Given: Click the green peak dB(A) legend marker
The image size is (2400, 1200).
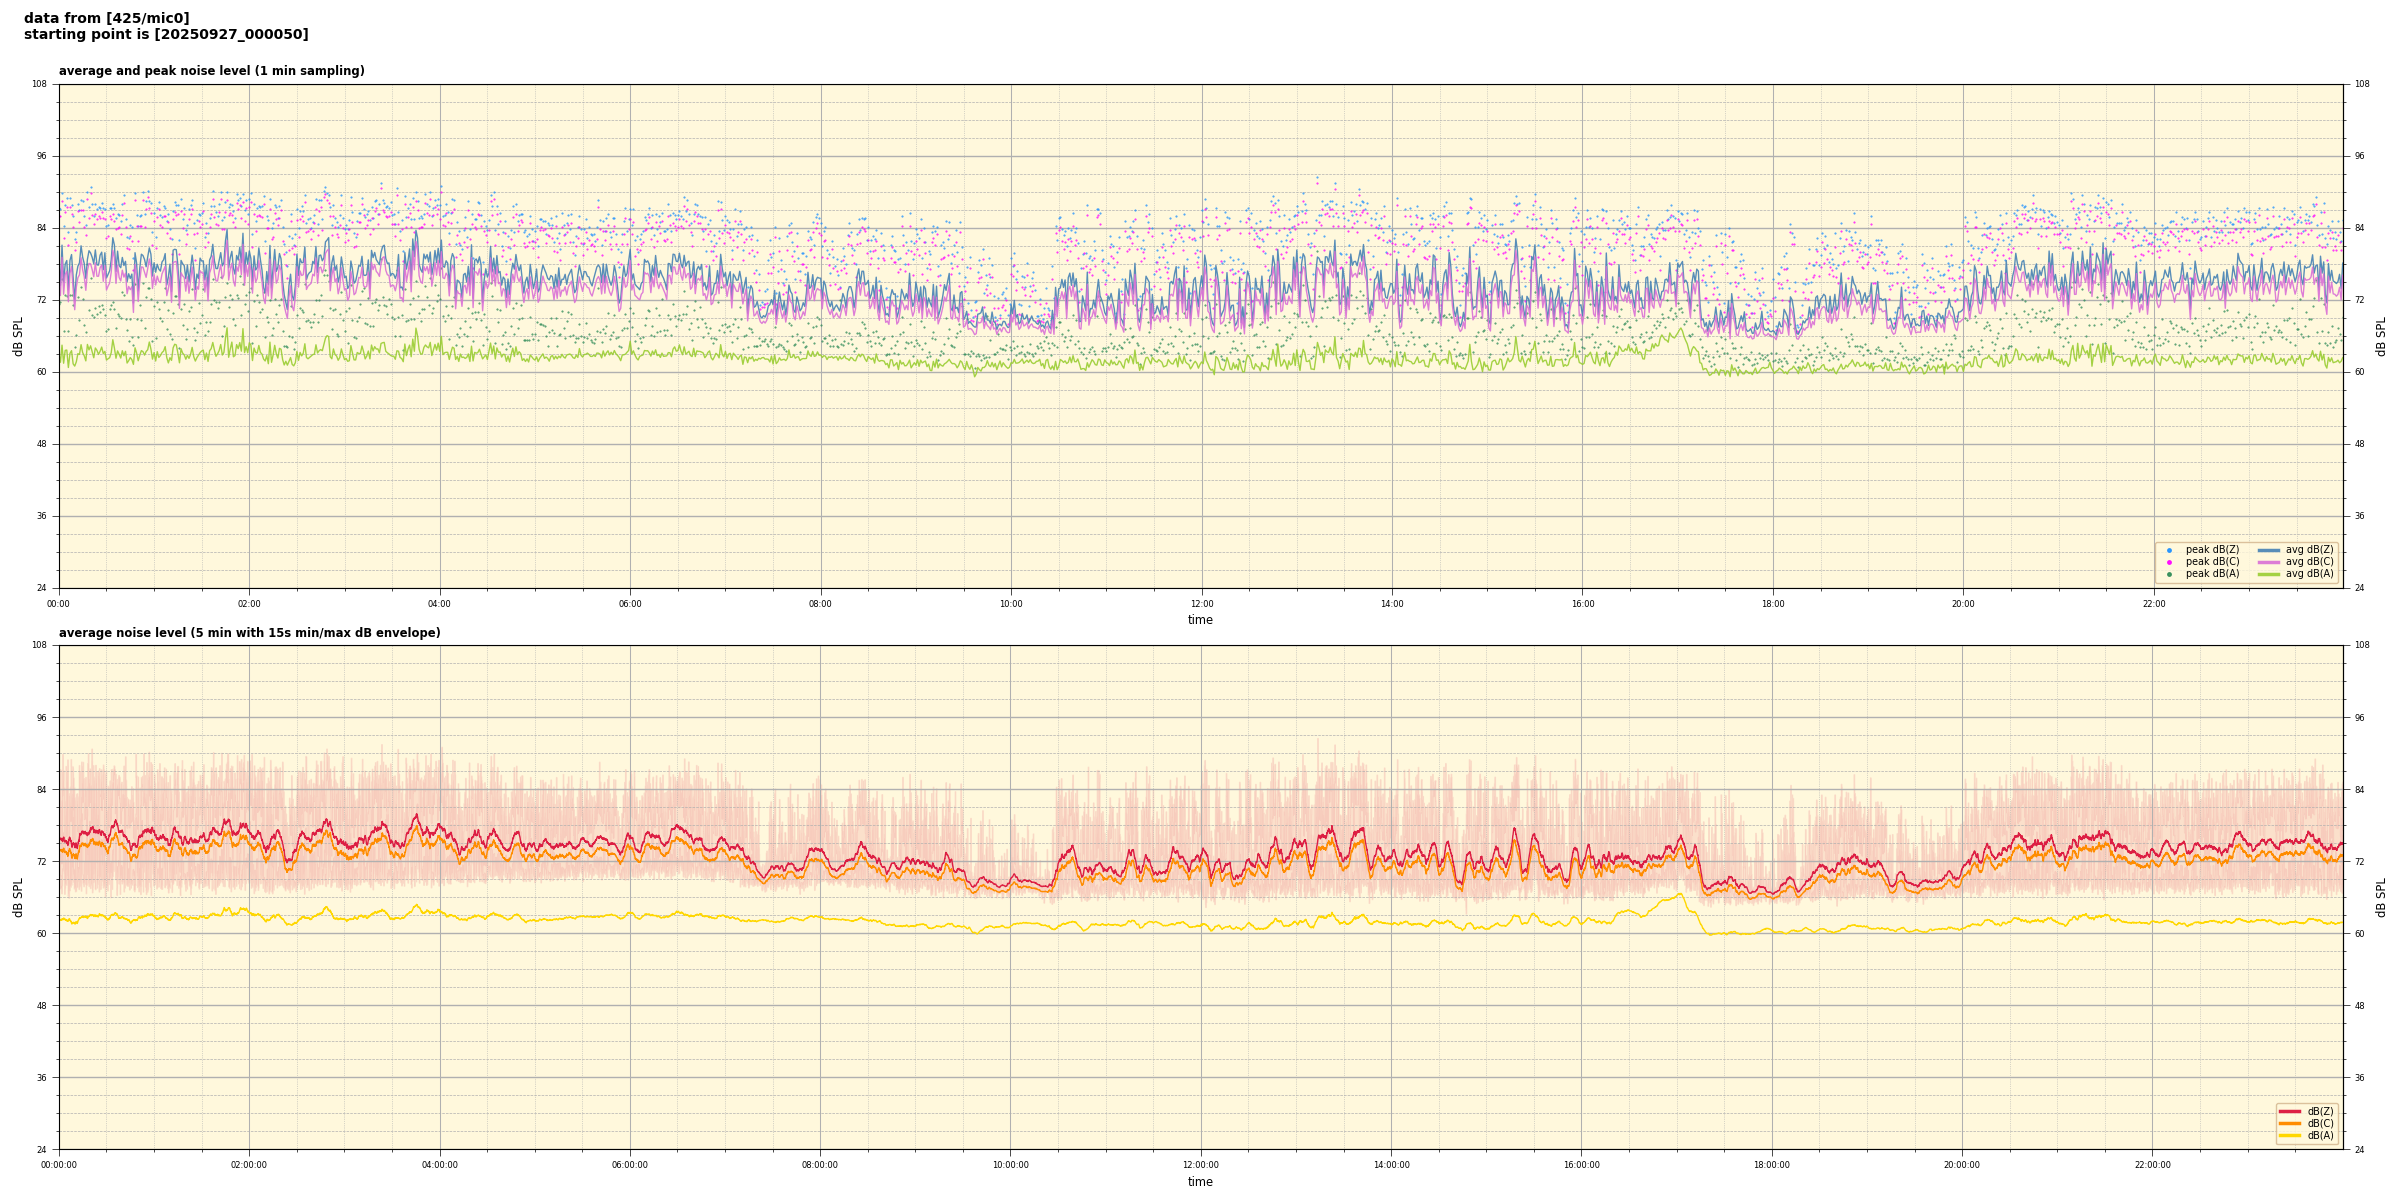Looking at the screenshot, I should click(x=2169, y=574).
